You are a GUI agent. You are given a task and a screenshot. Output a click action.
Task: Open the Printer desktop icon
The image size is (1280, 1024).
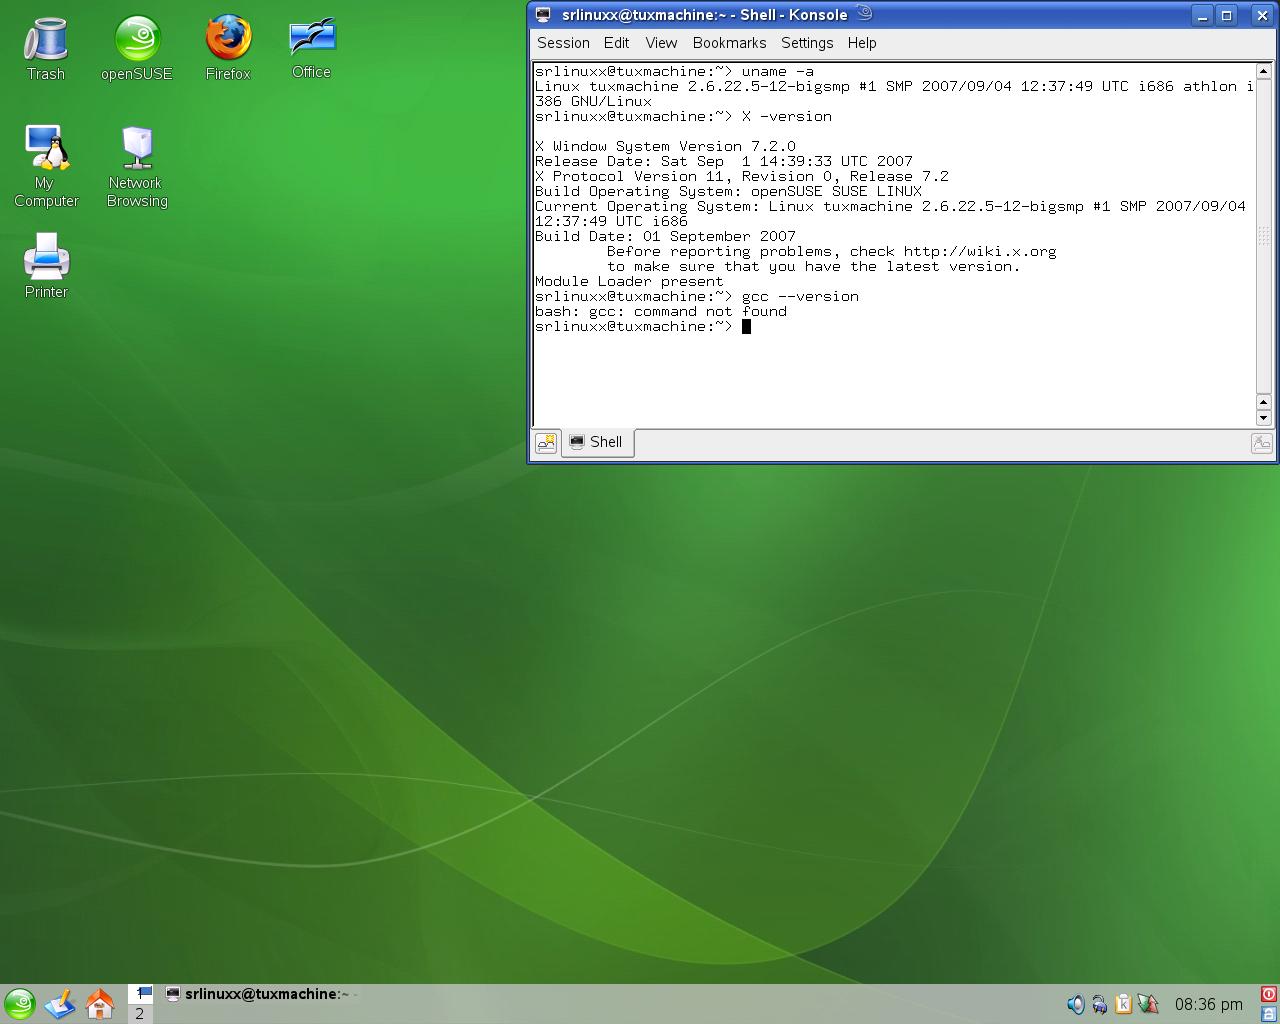[x=46, y=265]
